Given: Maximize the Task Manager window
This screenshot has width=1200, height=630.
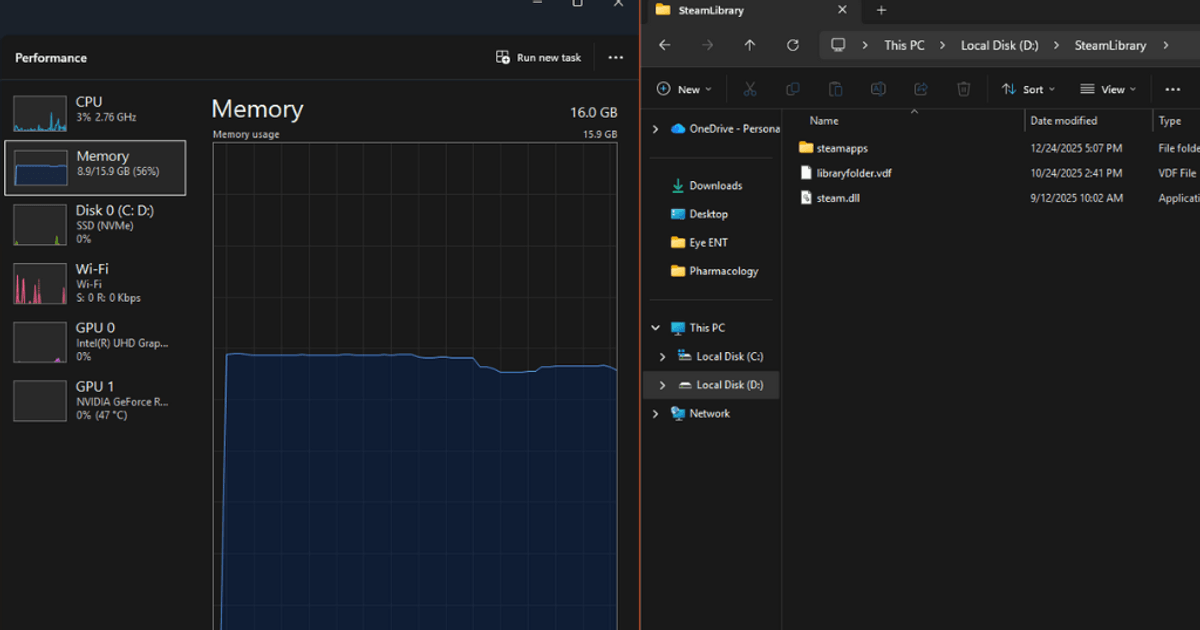Looking at the screenshot, I should (x=577, y=4).
